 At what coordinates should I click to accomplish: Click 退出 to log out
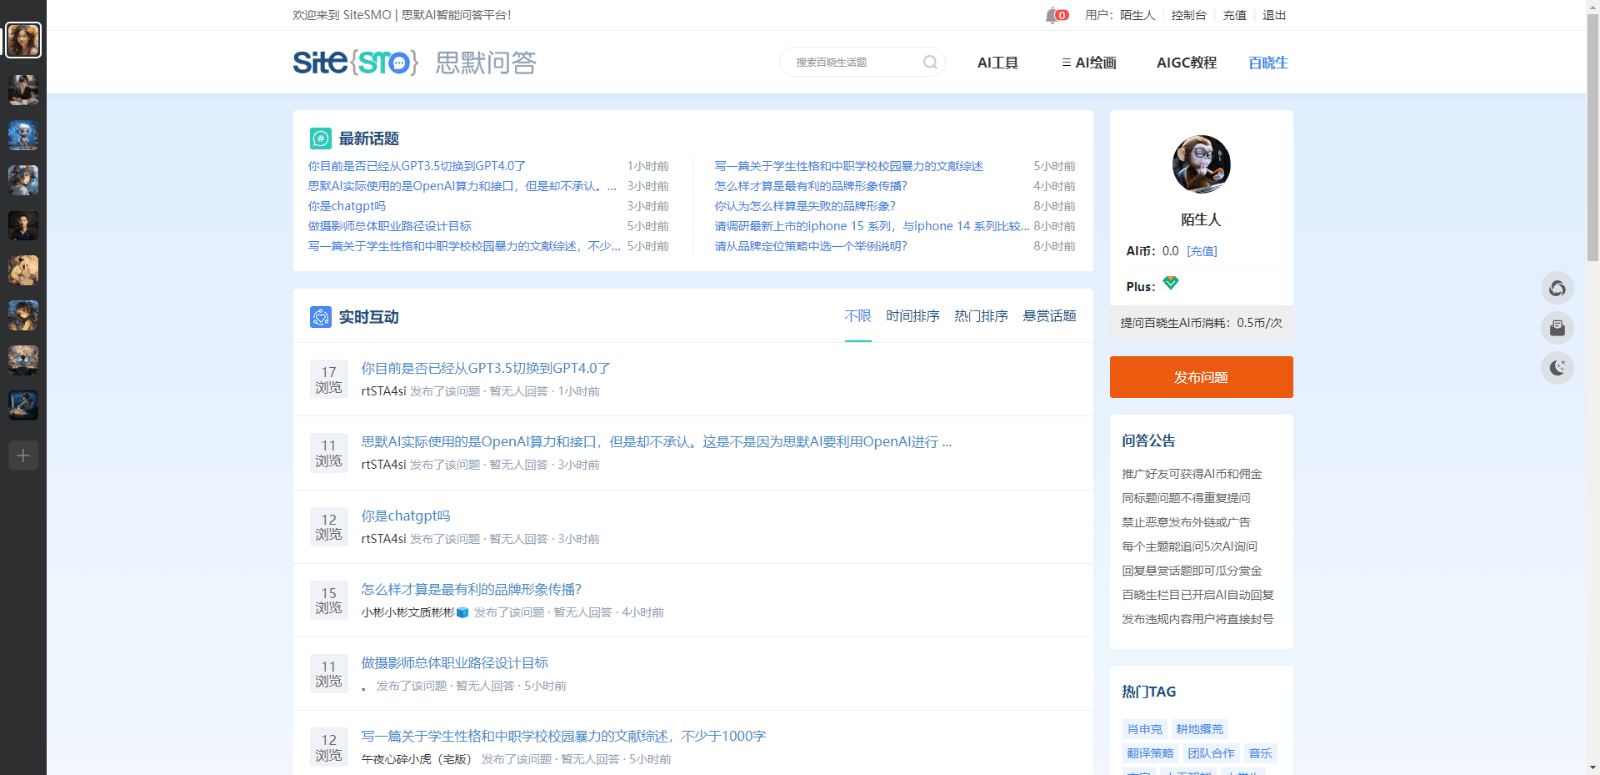pos(1274,15)
